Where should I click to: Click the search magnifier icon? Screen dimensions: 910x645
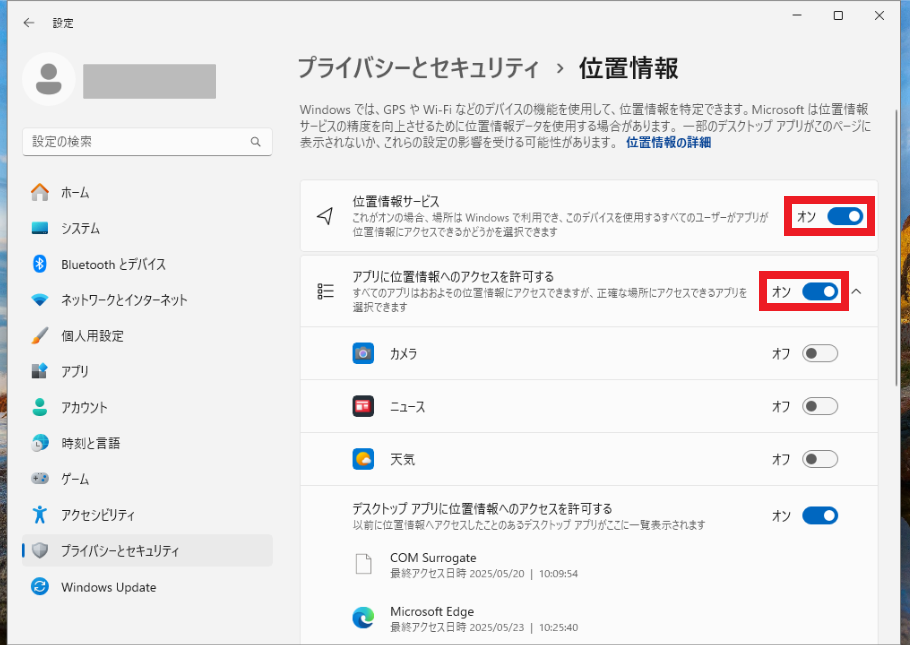coord(256,142)
